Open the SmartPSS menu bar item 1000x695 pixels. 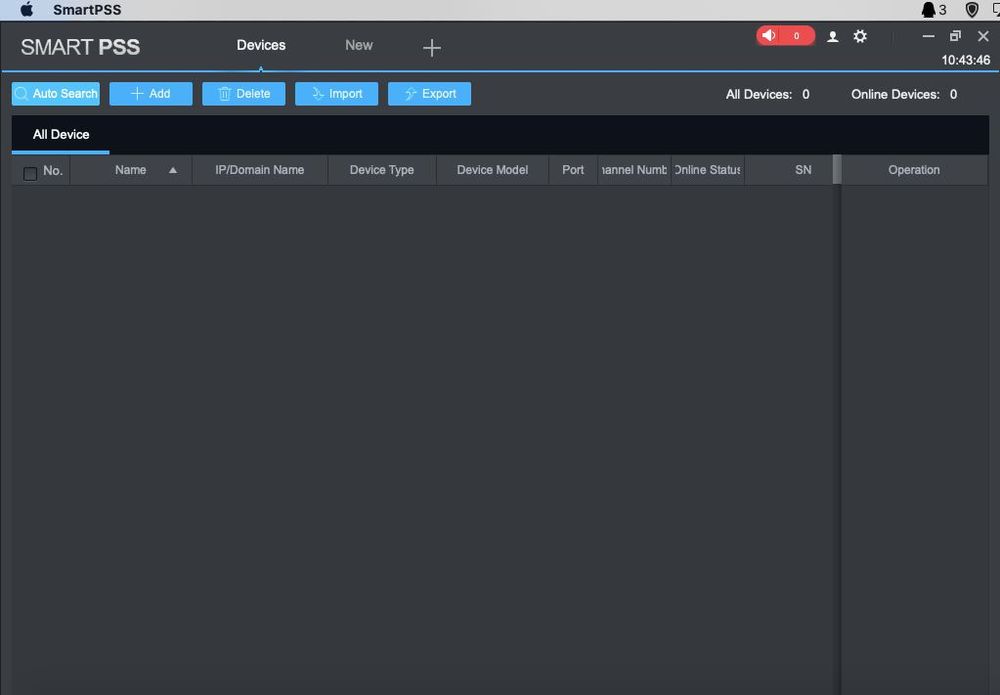(x=87, y=10)
